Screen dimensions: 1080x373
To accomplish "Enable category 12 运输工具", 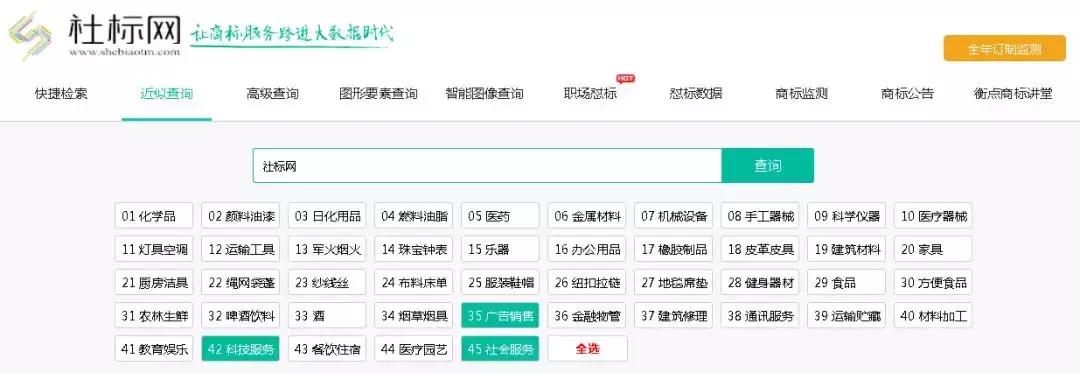I will [240, 249].
